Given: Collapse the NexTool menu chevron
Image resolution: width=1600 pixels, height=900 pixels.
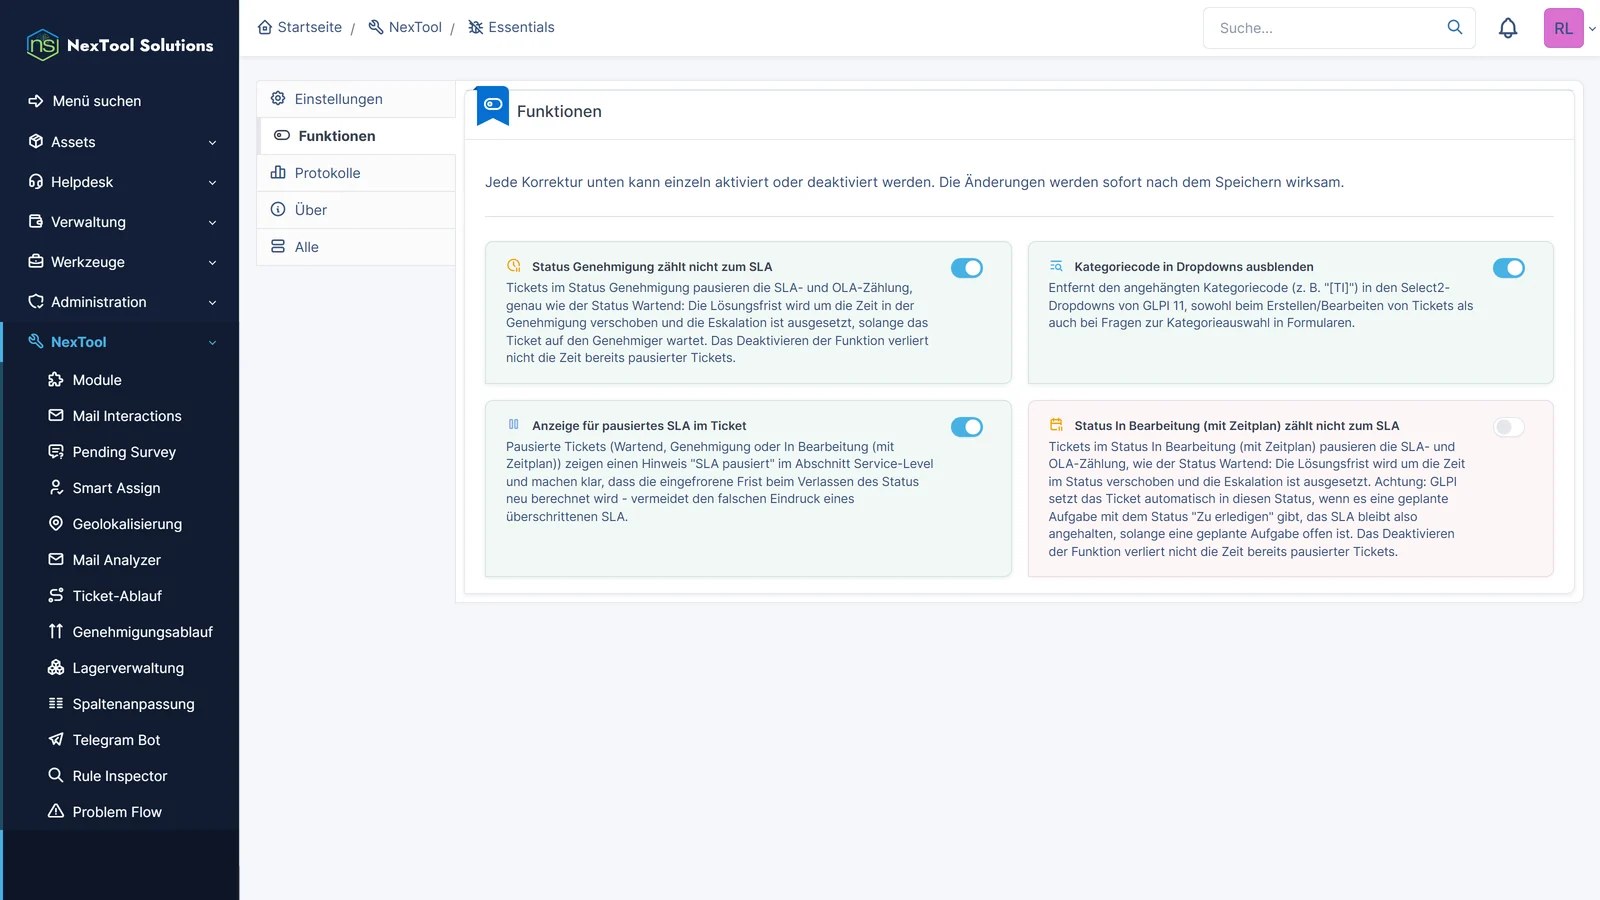Looking at the screenshot, I should coord(212,343).
